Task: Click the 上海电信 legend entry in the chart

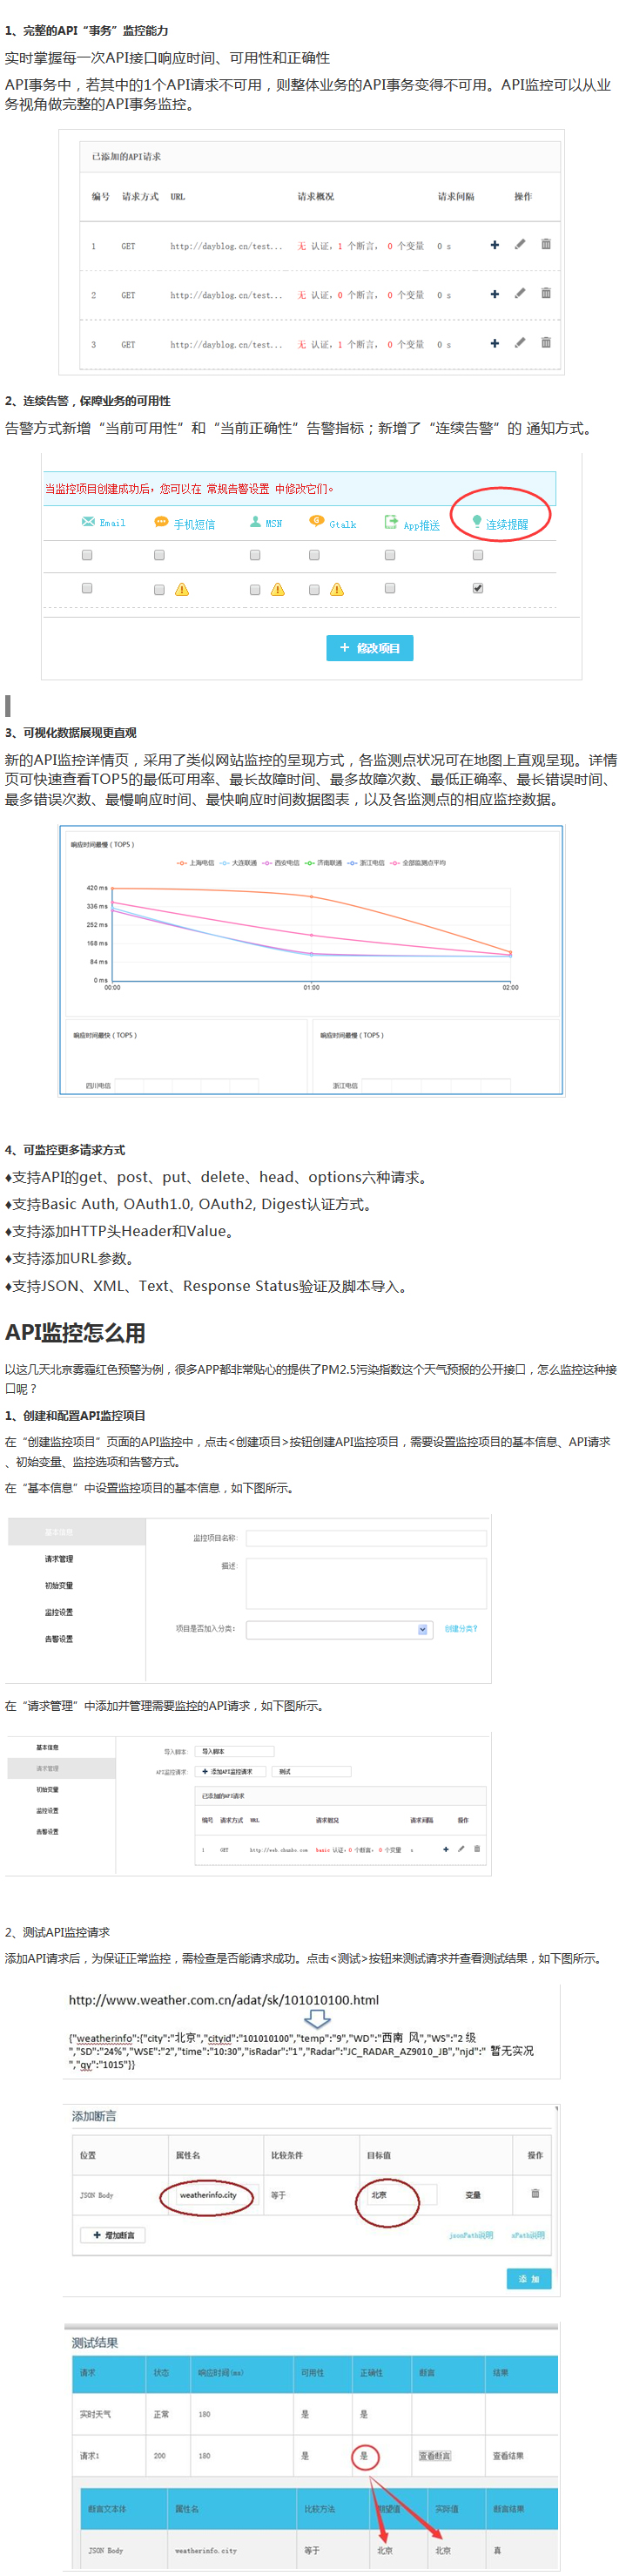Action: (196, 862)
